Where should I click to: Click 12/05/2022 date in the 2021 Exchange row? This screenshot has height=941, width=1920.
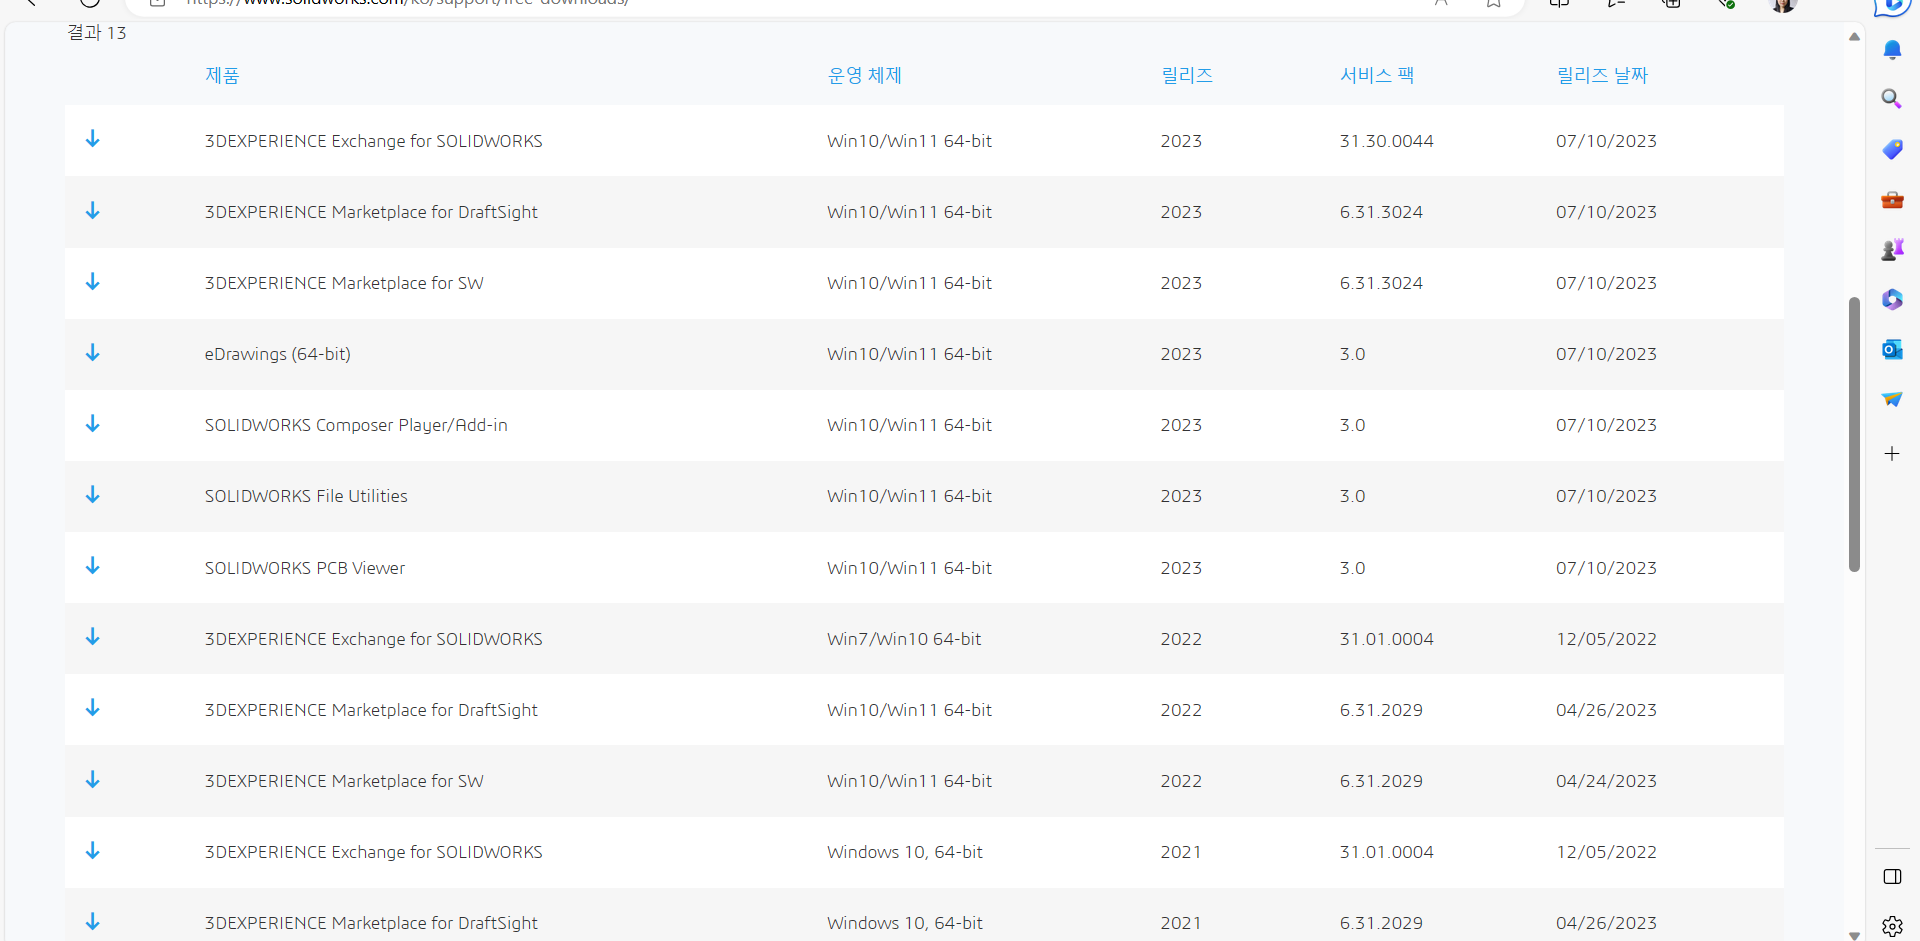coord(1606,852)
